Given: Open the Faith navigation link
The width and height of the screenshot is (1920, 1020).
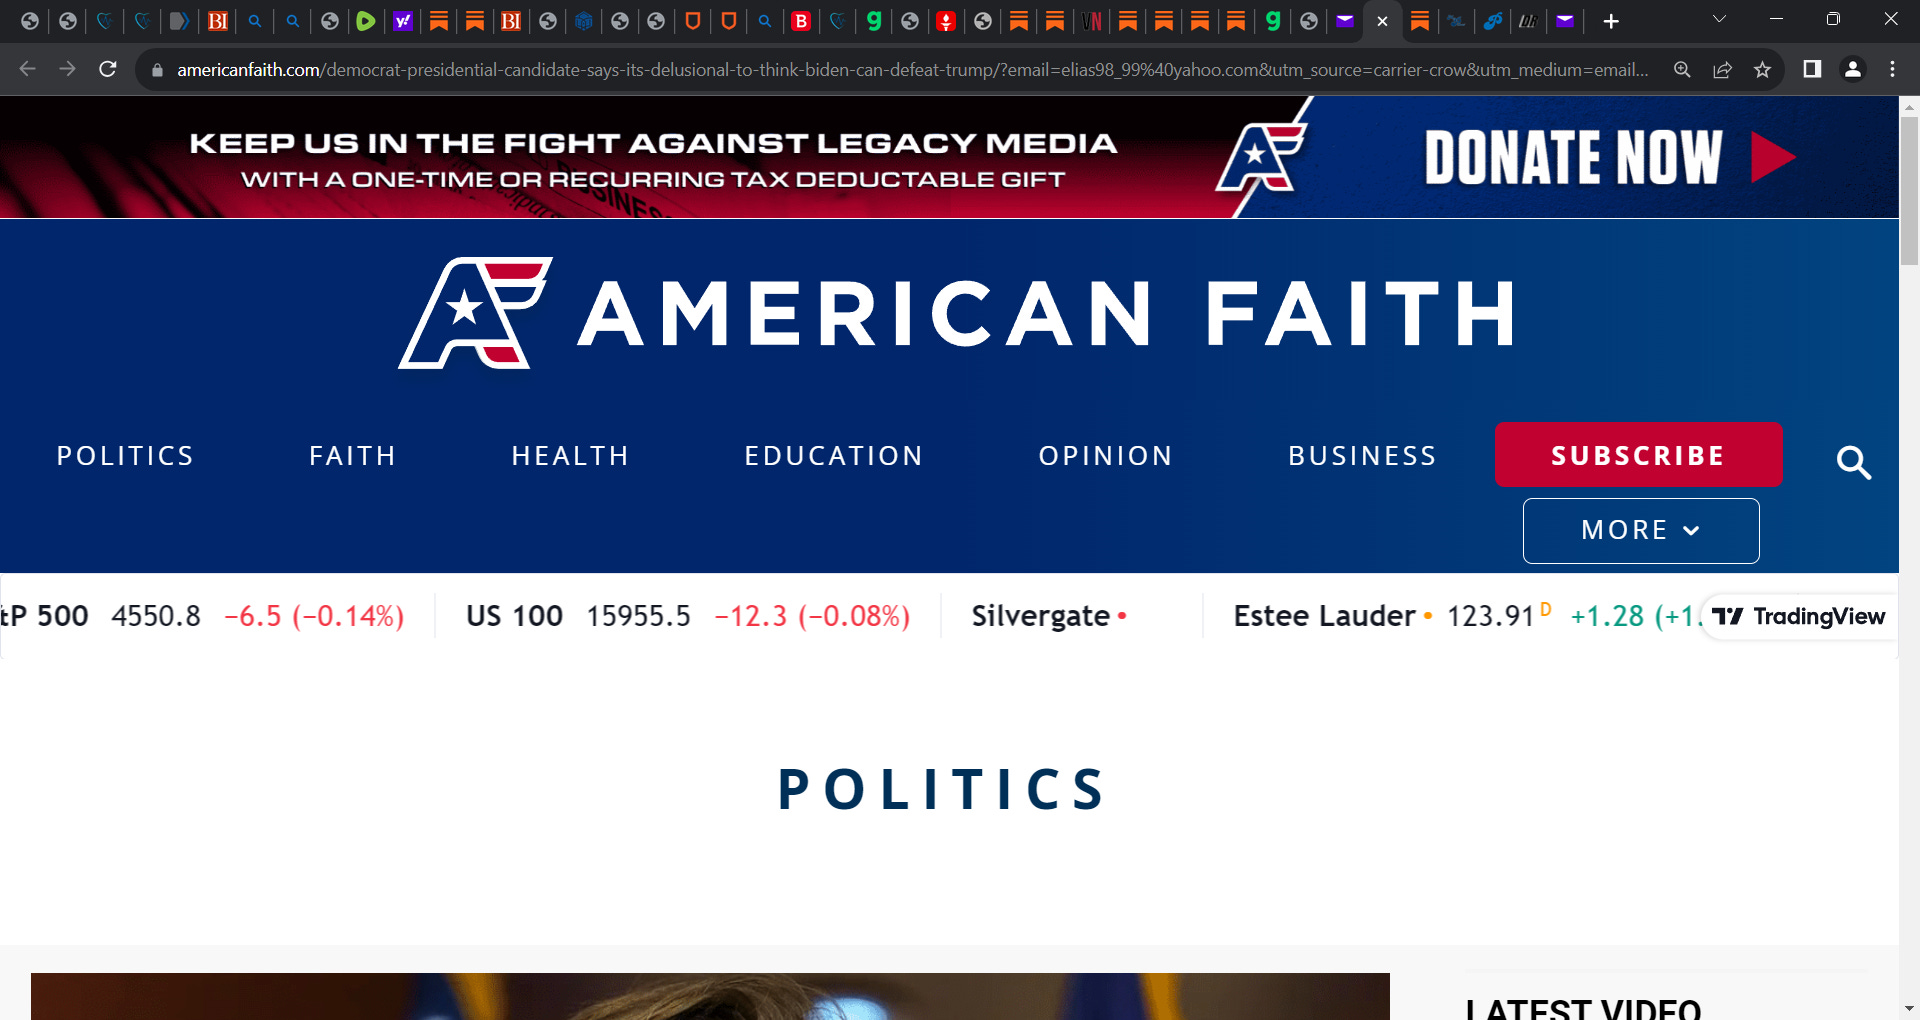Looking at the screenshot, I should pyautogui.click(x=352, y=456).
